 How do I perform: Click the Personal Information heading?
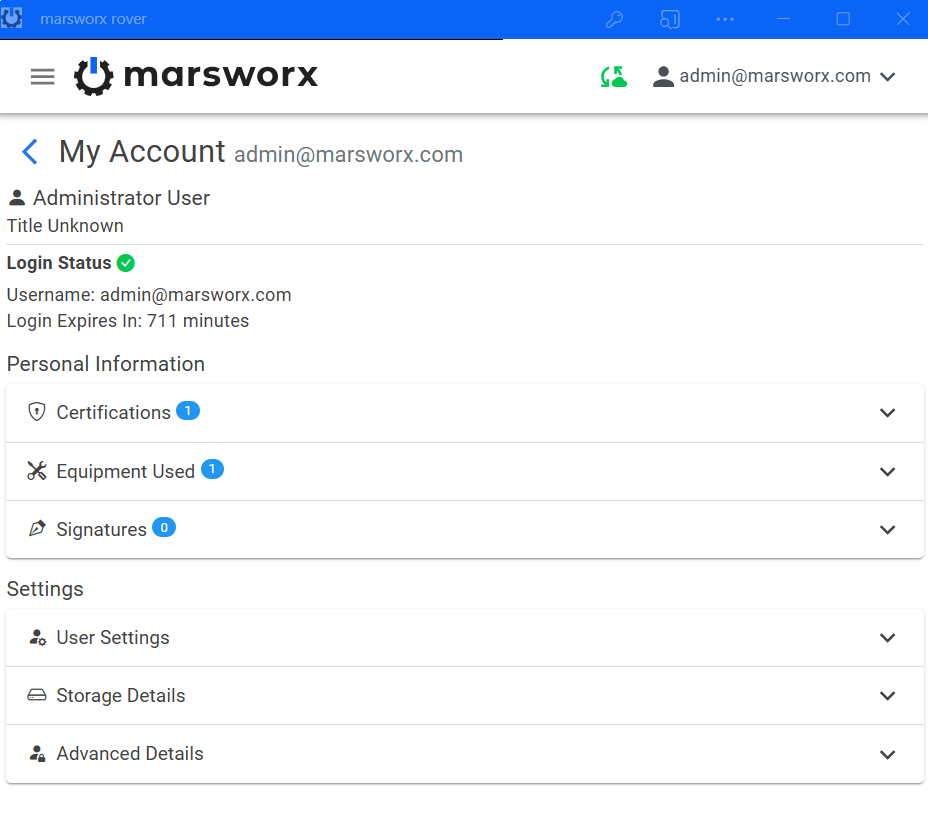(x=106, y=364)
